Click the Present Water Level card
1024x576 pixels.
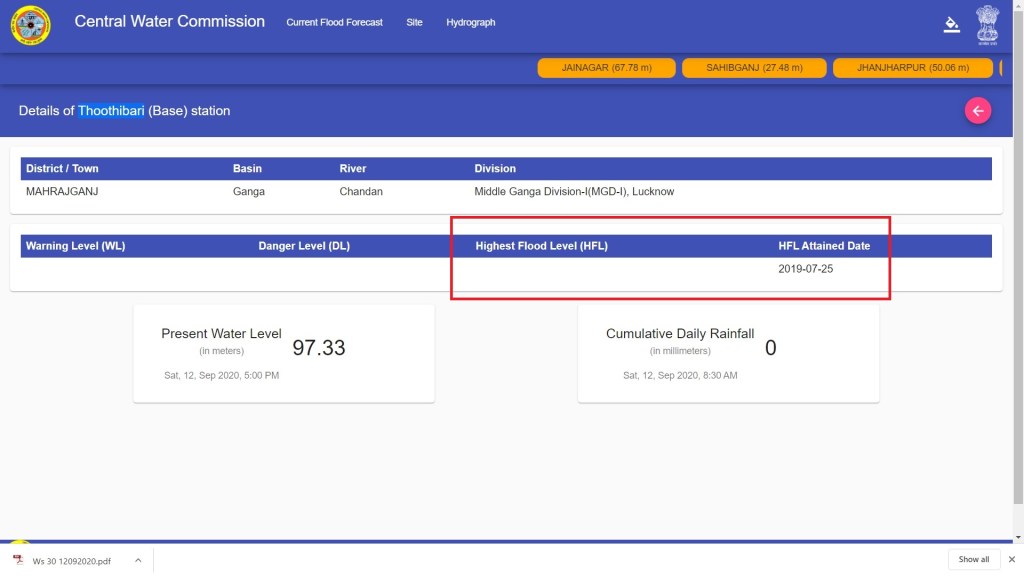(x=283, y=353)
